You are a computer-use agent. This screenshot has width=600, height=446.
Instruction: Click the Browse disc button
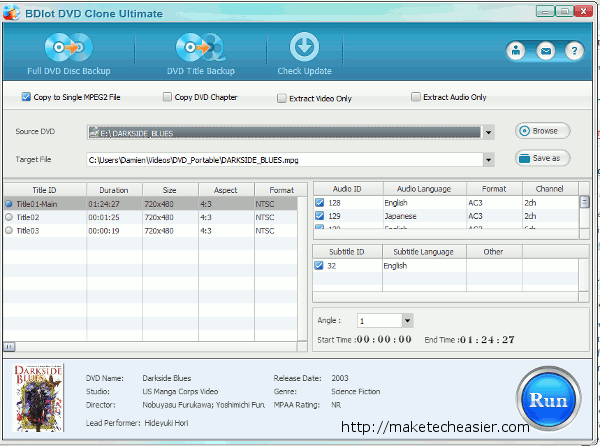point(543,131)
